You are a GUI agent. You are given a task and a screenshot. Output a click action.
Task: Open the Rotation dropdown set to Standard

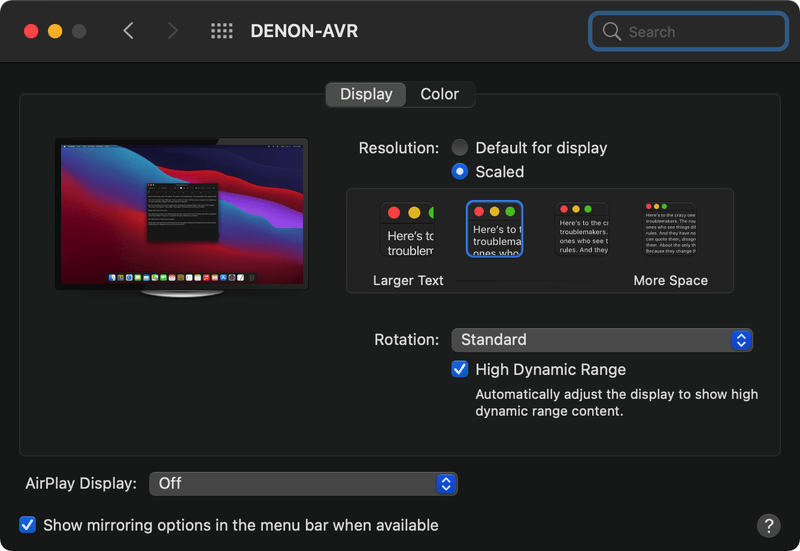coord(601,340)
